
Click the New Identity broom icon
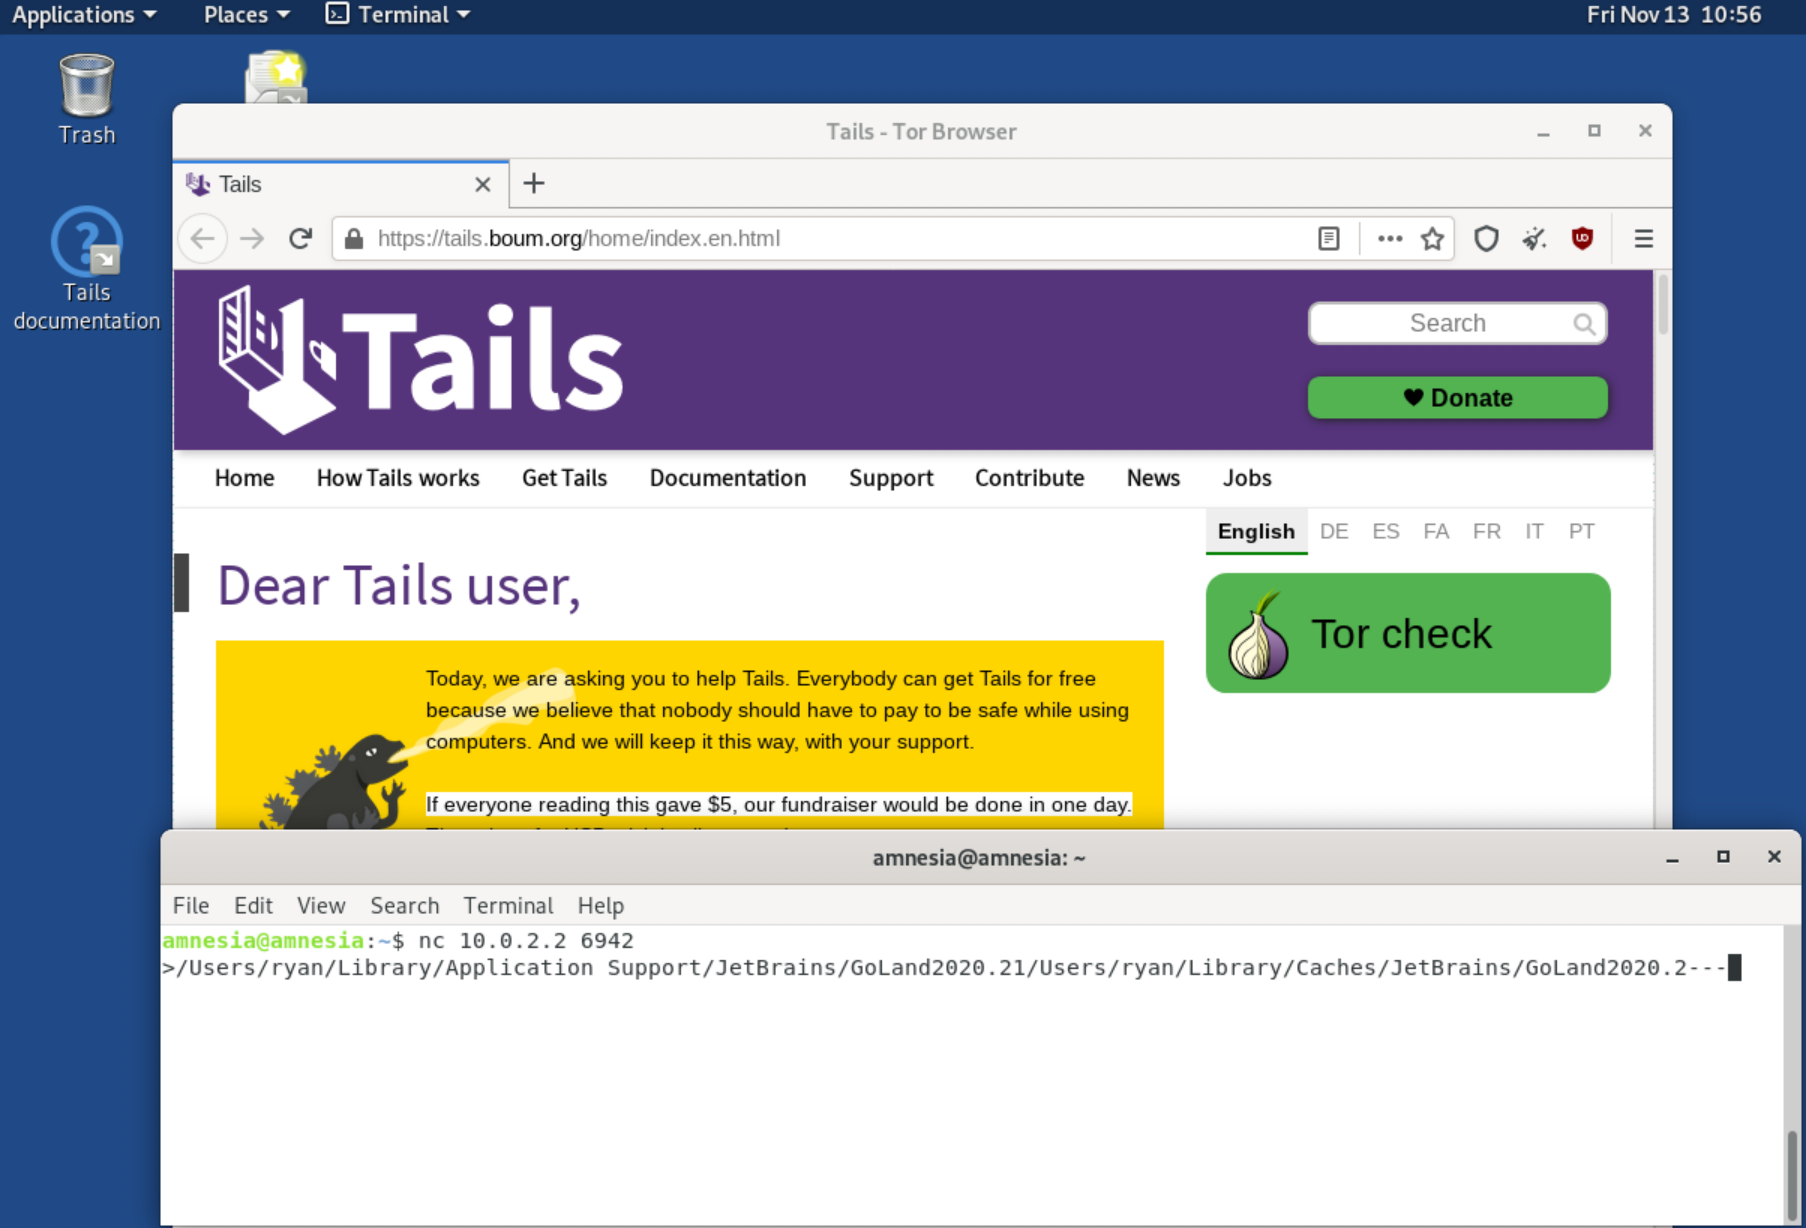1534,239
